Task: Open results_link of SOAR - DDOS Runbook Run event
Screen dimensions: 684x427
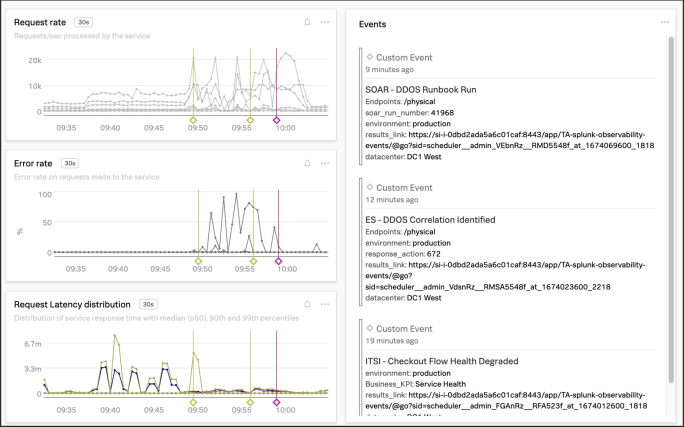Action: tap(510, 140)
